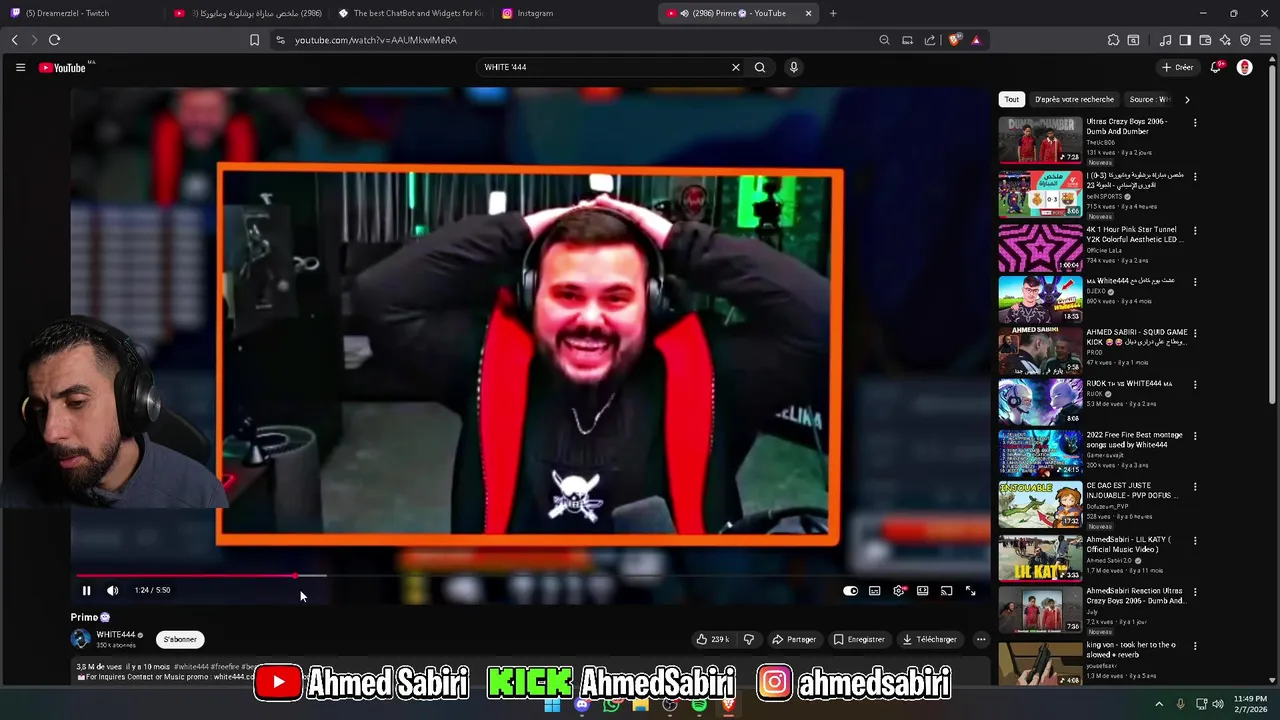Open options for AhmedSabiri LIL KATY video
This screenshot has width=1280, height=720.
1195,541
